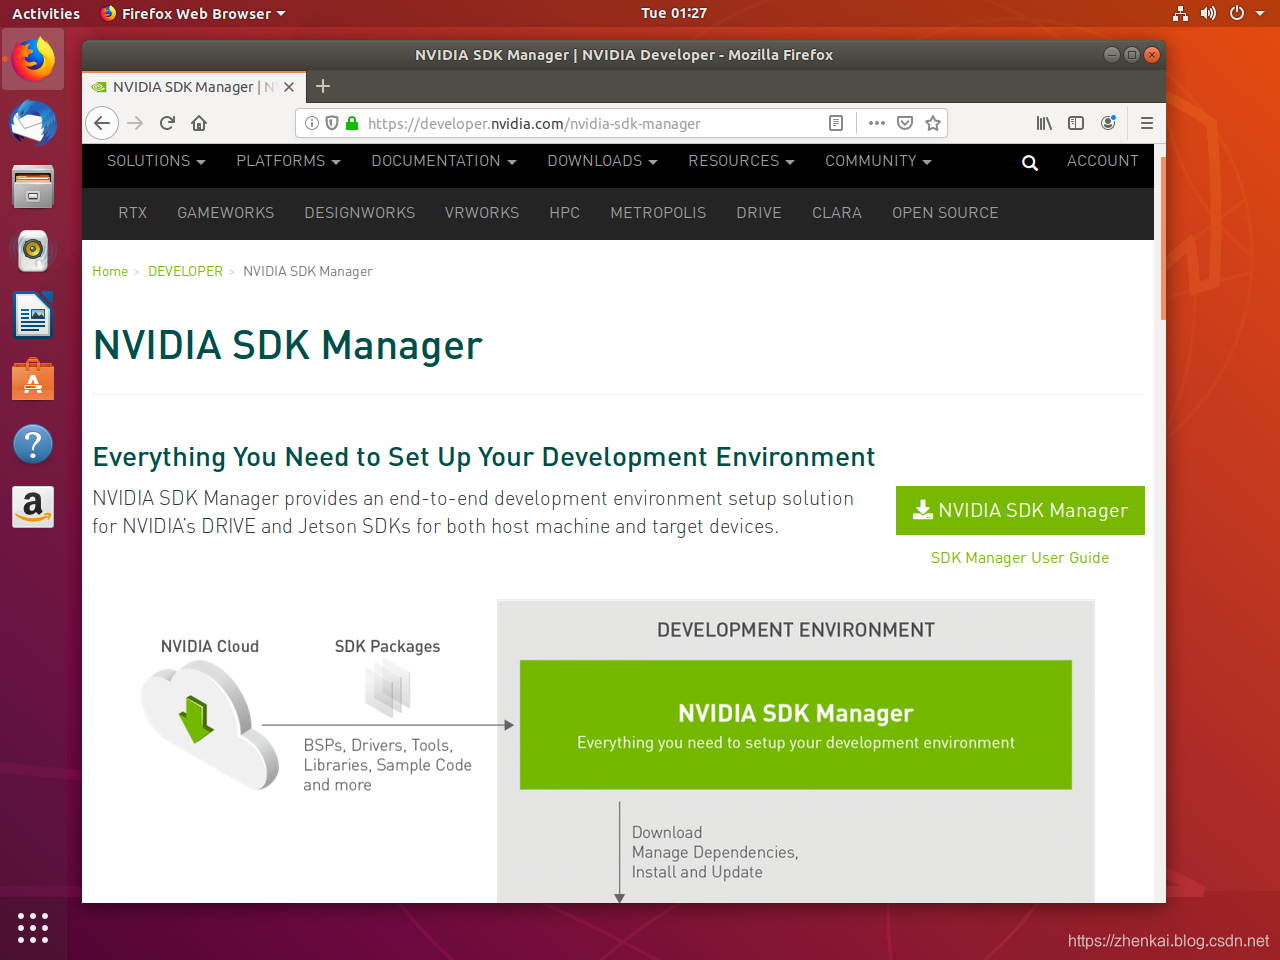Open the Help icon in the dock
The image size is (1280, 960).
[33, 443]
